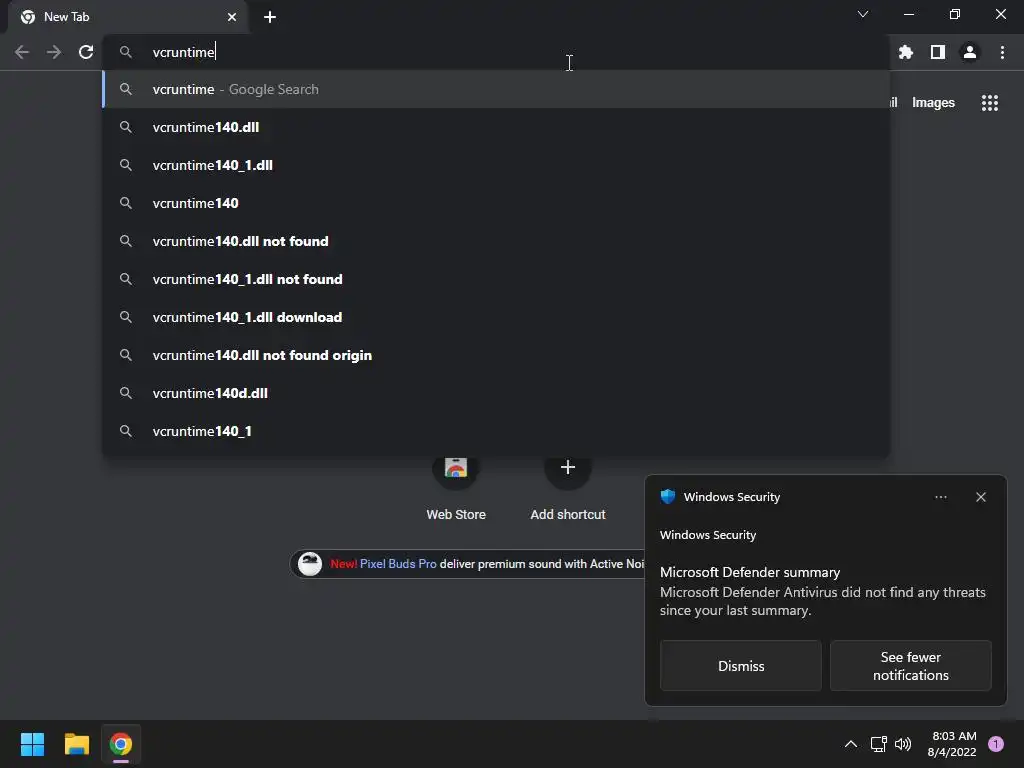Choose the 'vcruntime140.dll' suggestion
The image size is (1024, 768).
496,127
